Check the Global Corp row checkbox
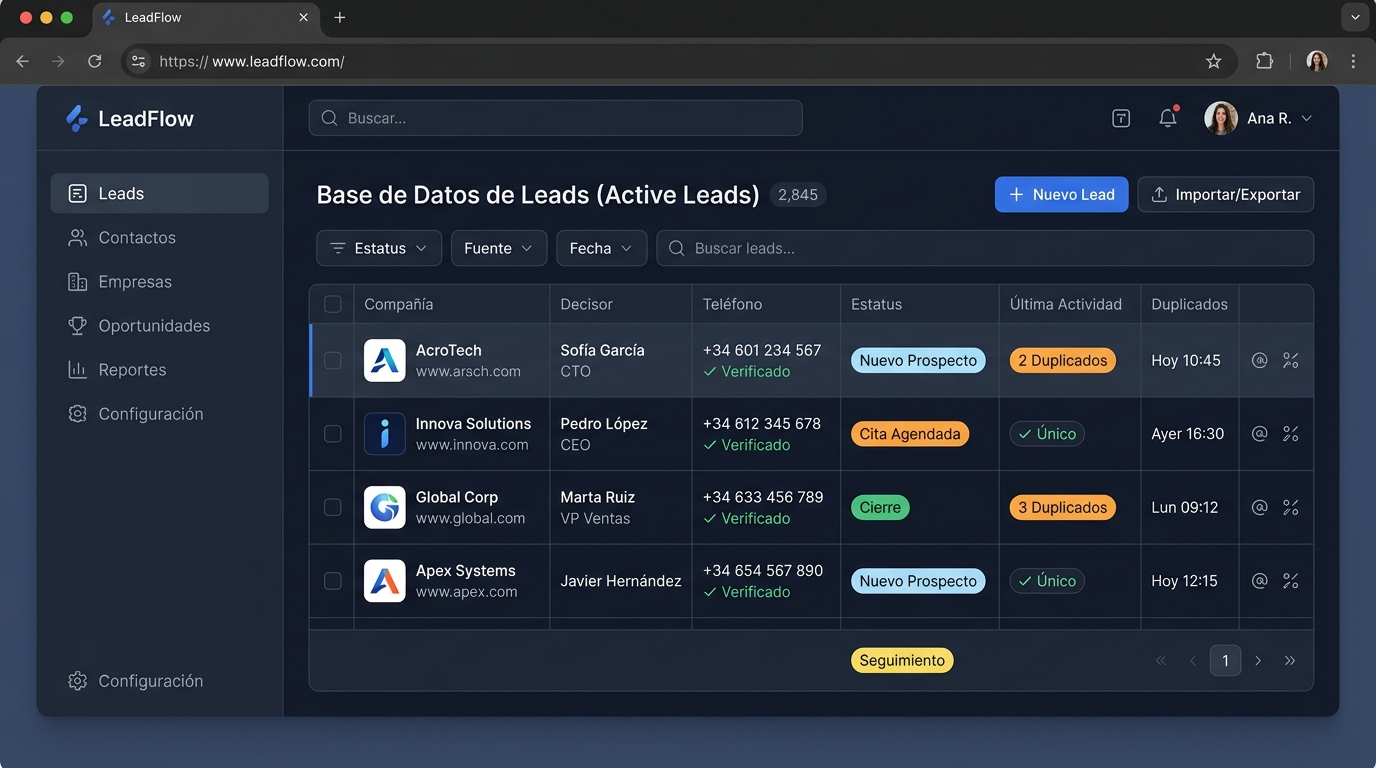Screen dimensions: 1376x768 (333, 507)
